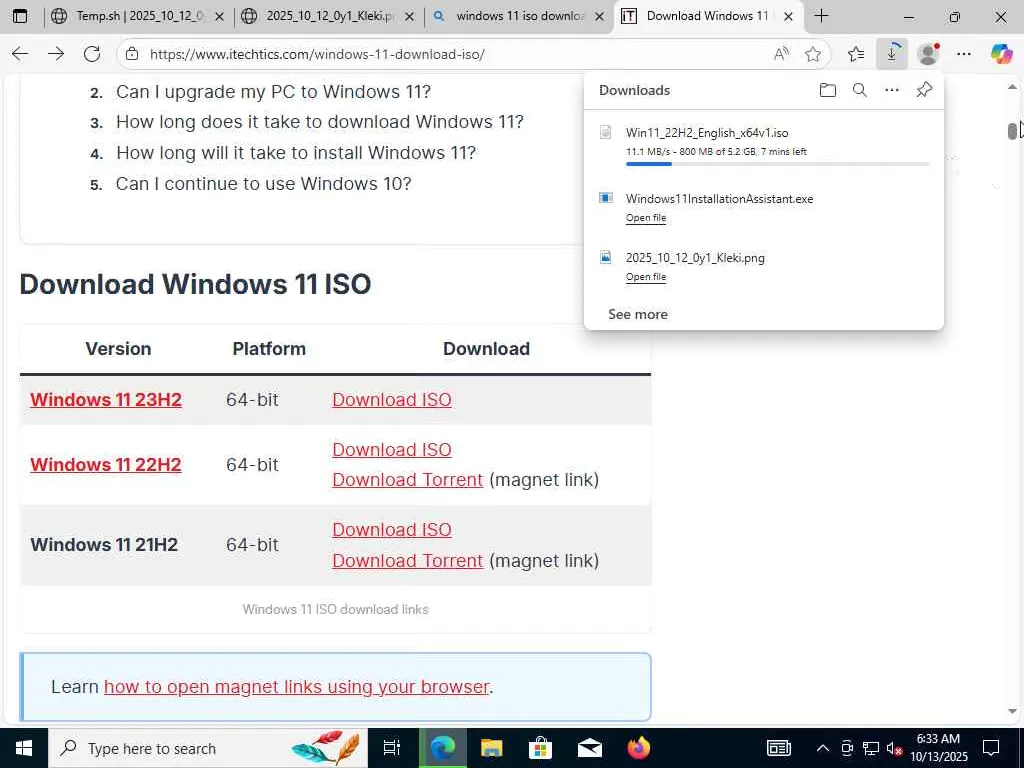Open the Windows 11 23H2 link
The width and height of the screenshot is (1024, 768).
click(x=106, y=399)
